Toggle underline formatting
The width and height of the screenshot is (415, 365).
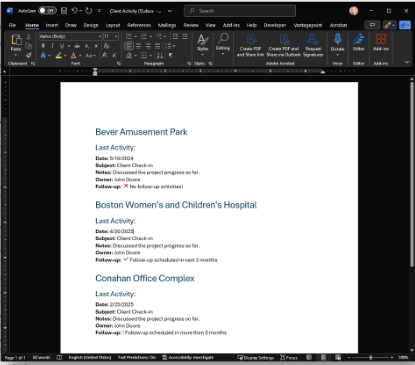coord(62,46)
